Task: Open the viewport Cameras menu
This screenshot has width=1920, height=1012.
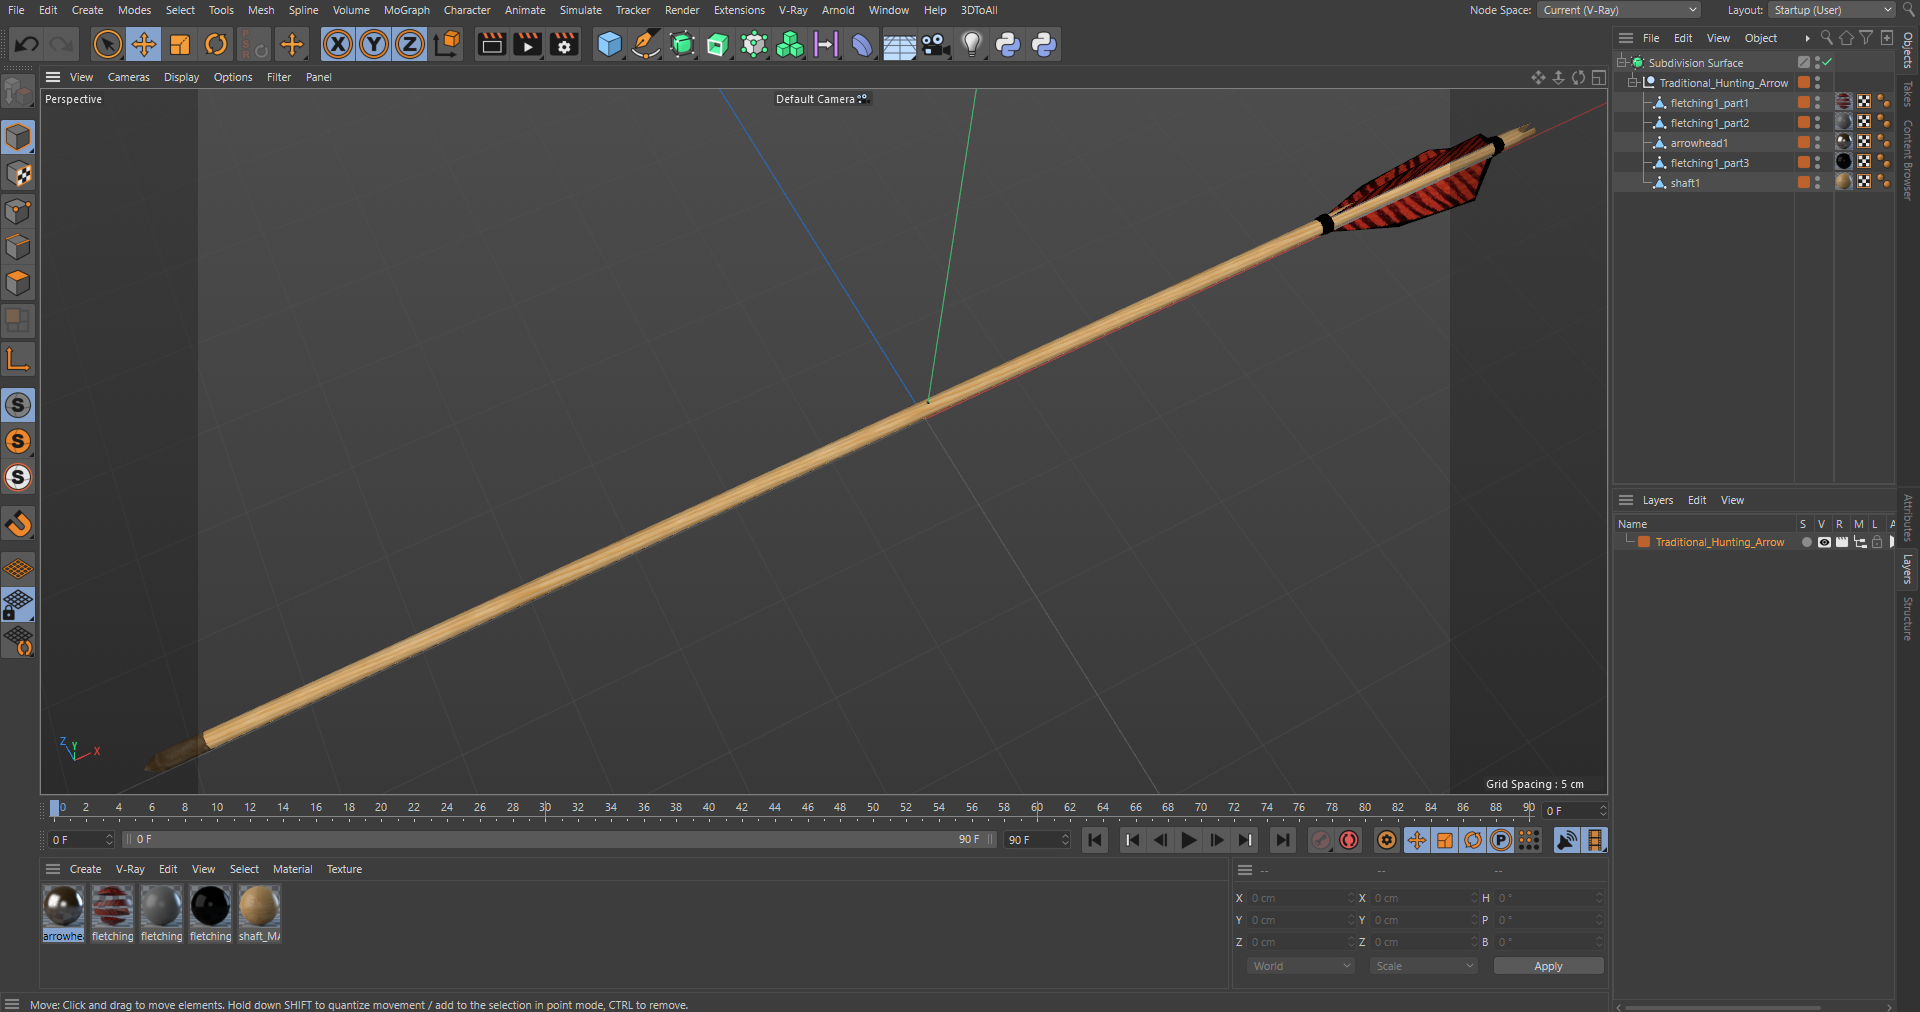Action: [x=128, y=77]
